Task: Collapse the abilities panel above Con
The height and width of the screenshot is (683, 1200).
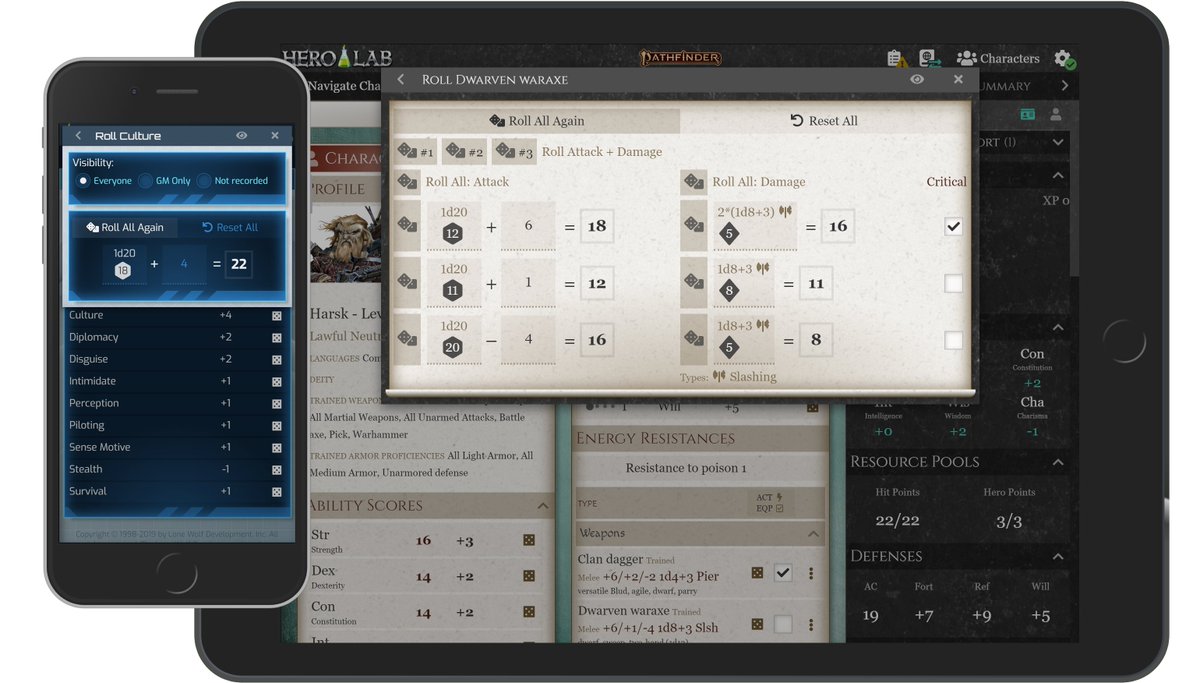Action: pos(1058,328)
